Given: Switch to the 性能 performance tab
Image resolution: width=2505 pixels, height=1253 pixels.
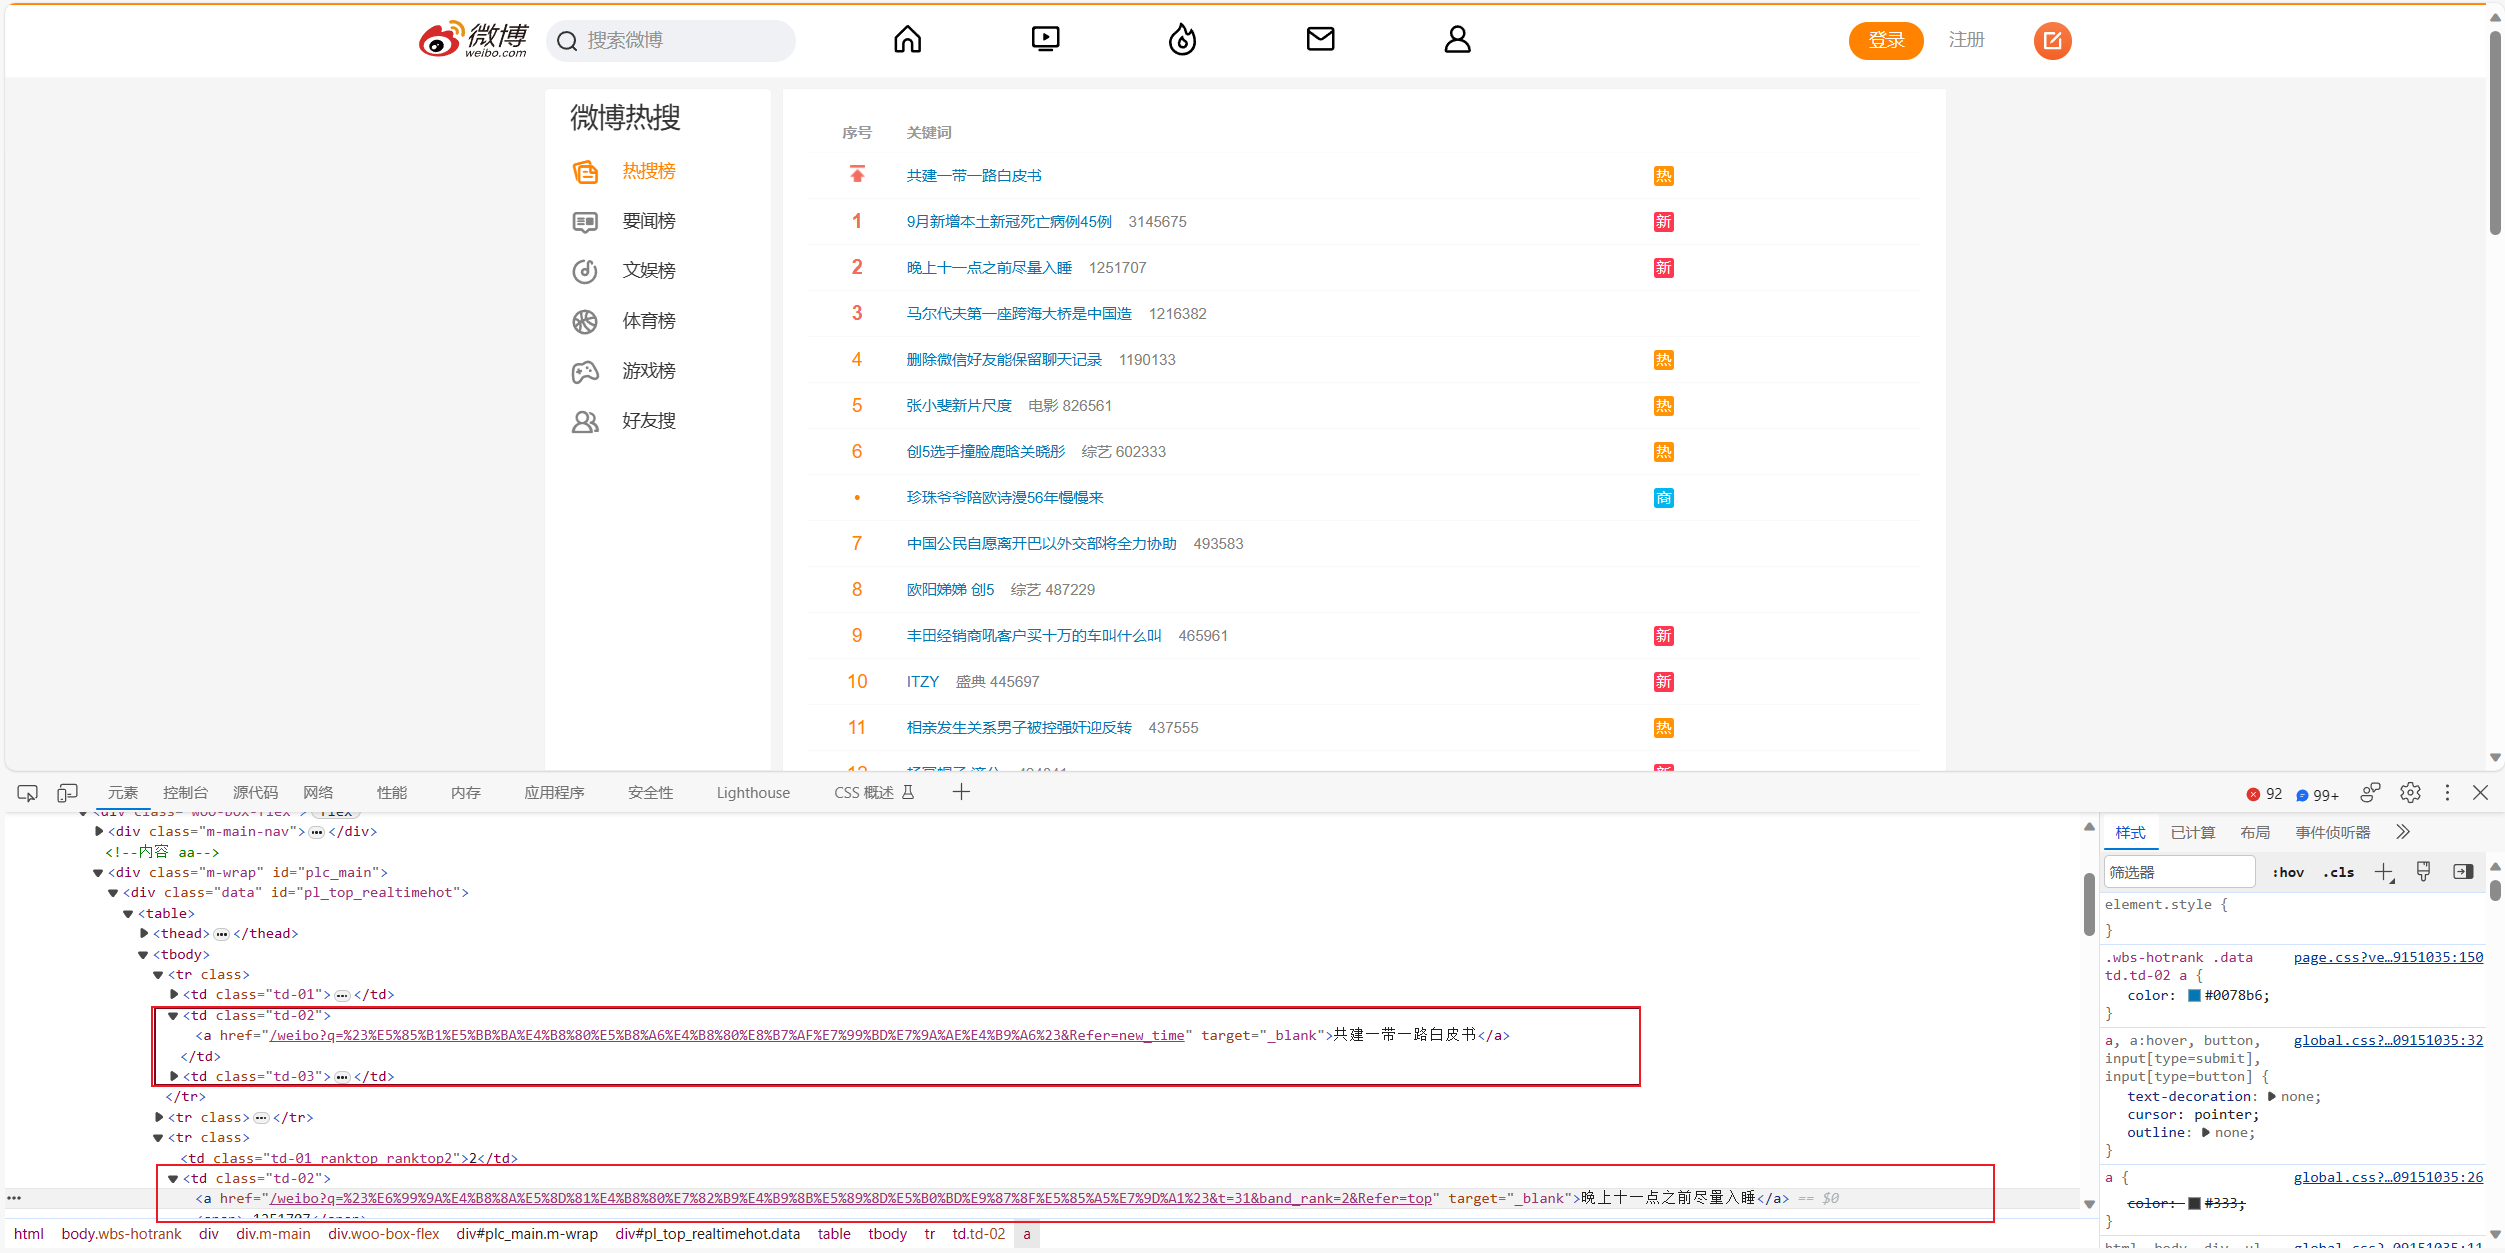Looking at the screenshot, I should (392, 793).
